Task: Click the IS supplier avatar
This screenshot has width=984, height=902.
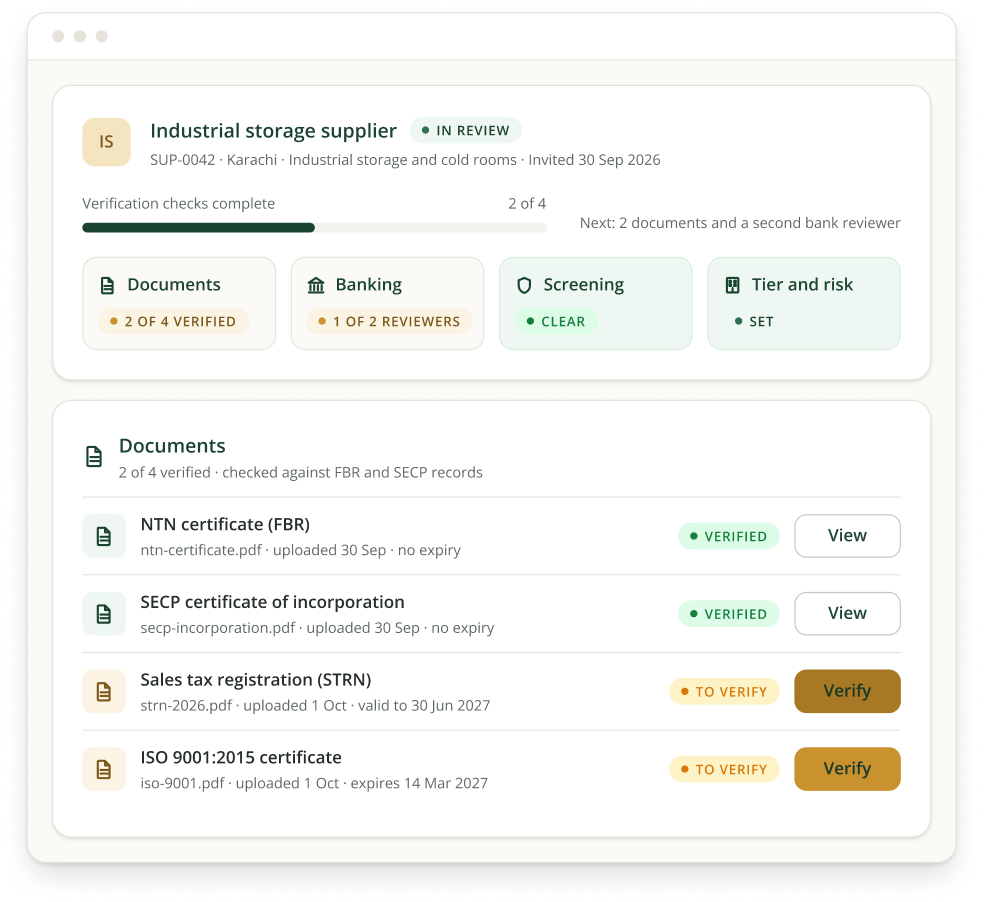Action: [x=106, y=142]
